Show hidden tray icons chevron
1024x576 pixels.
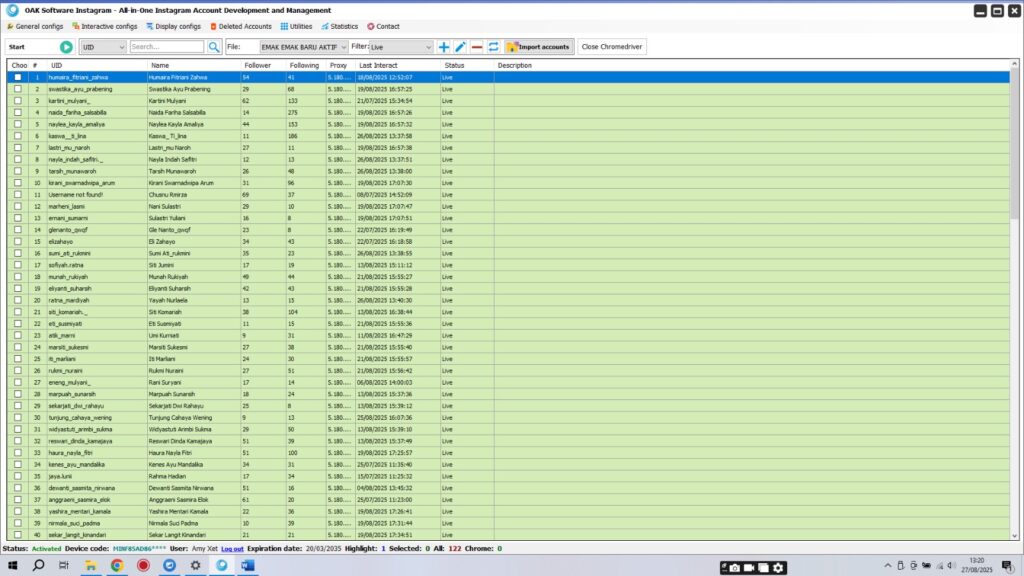[888, 566]
